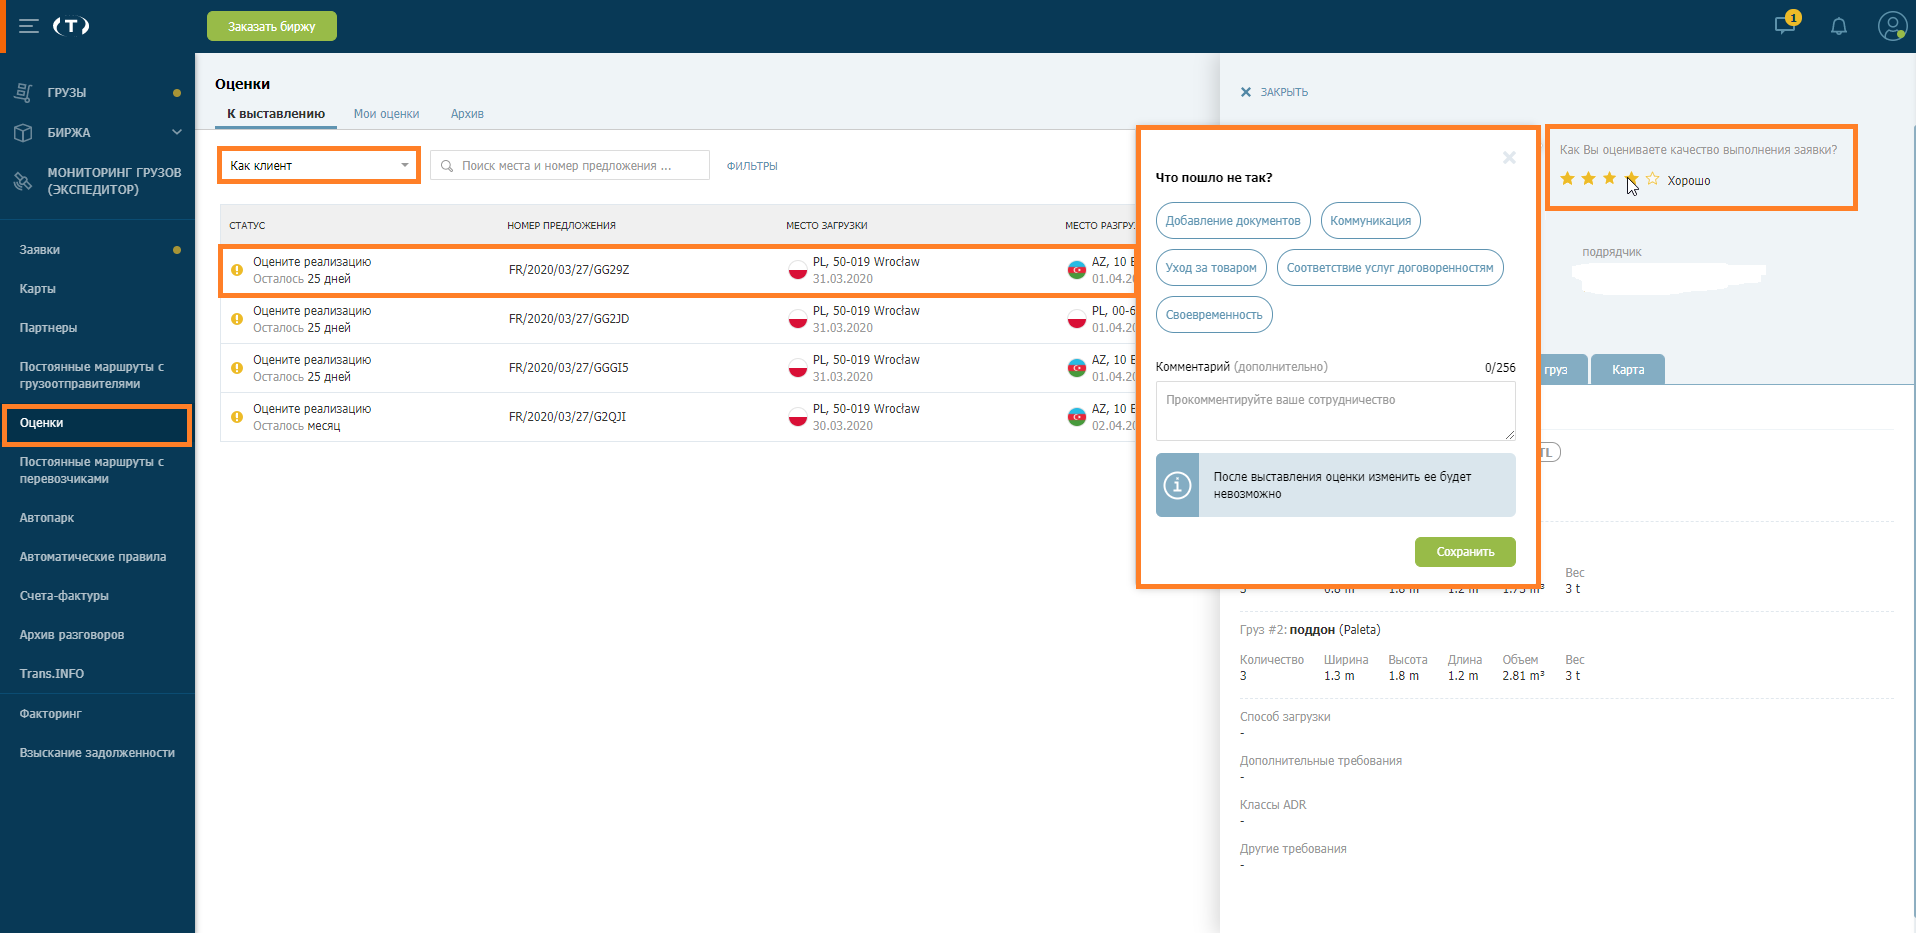This screenshot has height=933, width=1916.
Task: Click warning icon for FR/2020/03/27/GG29Z row
Action: pyautogui.click(x=237, y=270)
